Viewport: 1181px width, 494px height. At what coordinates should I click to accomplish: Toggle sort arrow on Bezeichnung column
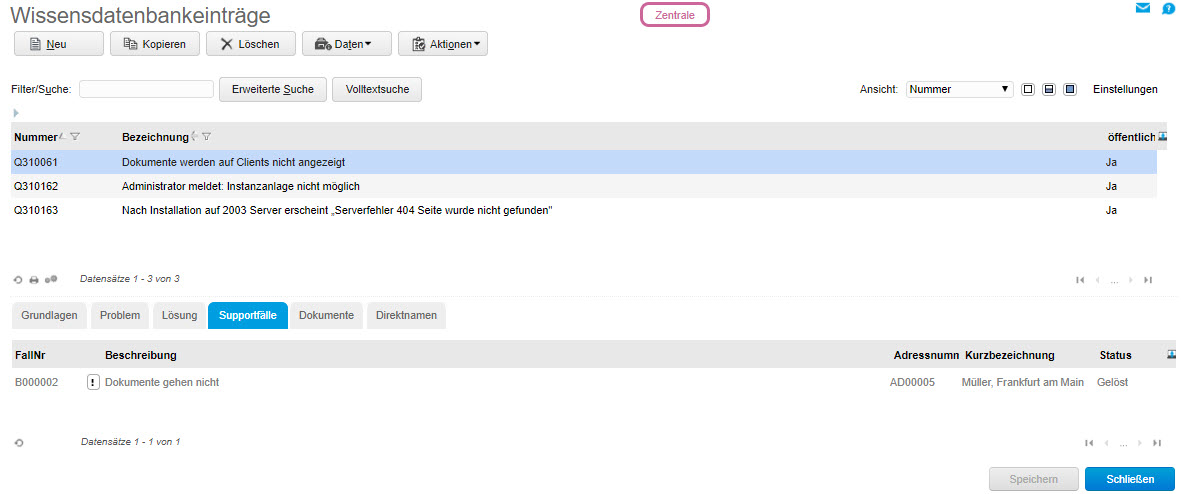click(195, 136)
